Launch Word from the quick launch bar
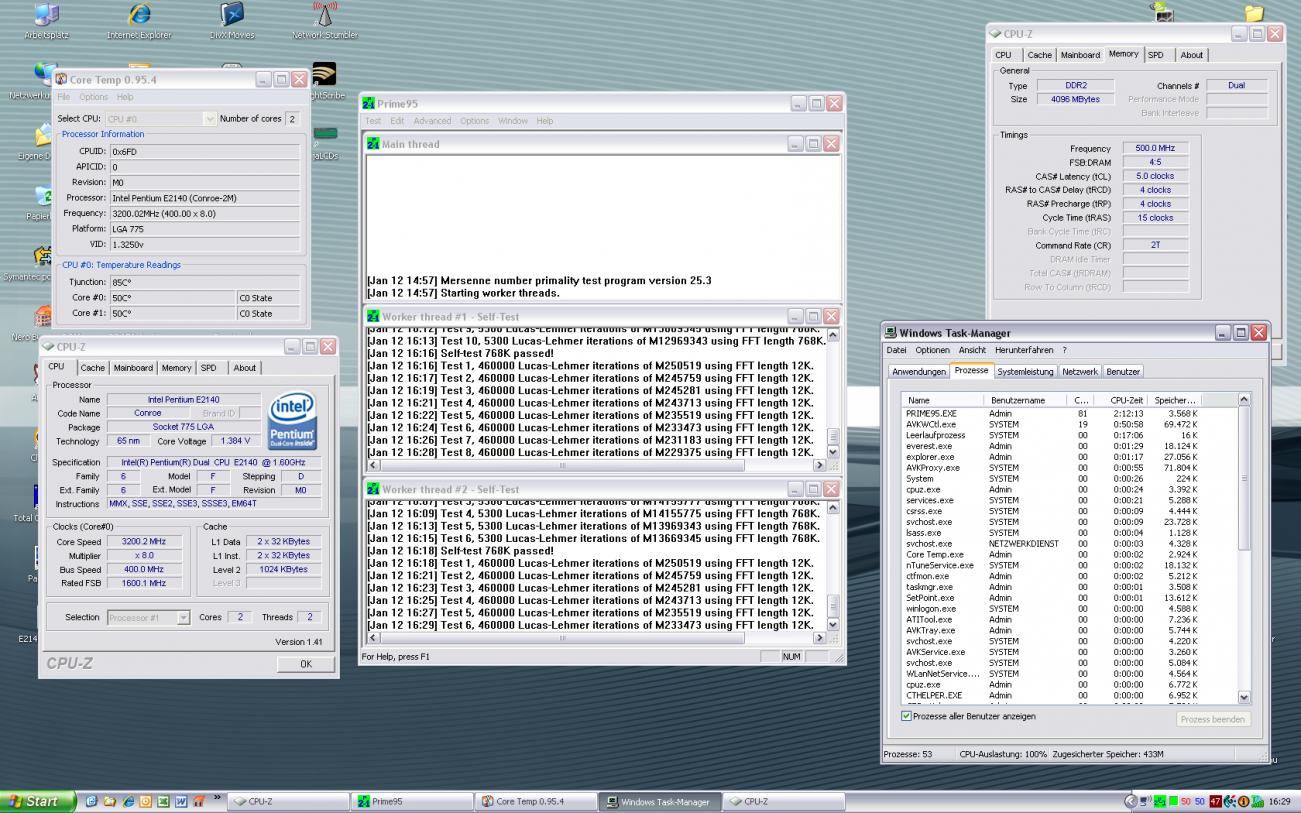The image size is (1301, 813). [x=181, y=801]
